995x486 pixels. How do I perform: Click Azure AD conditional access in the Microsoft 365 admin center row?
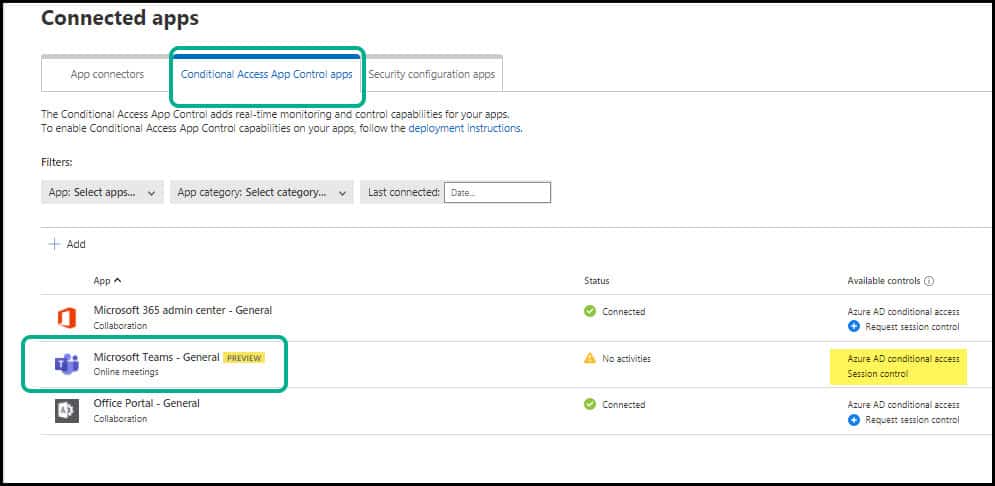click(x=904, y=312)
